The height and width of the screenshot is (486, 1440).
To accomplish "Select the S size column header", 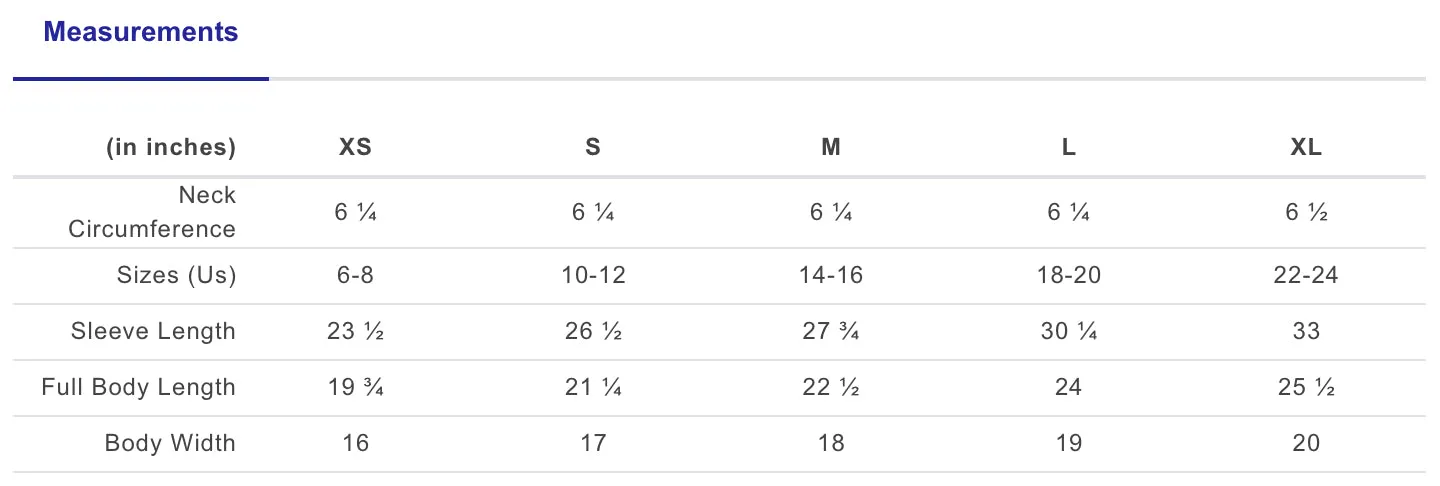I will [x=593, y=147].
